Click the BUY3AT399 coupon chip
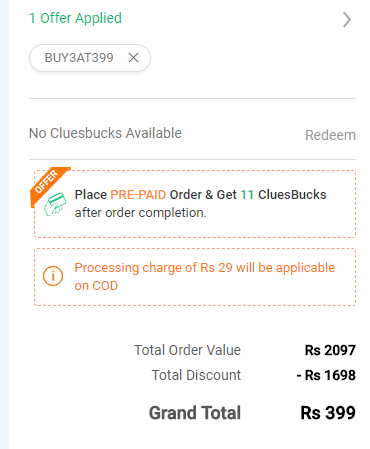 tap(90, 58)
